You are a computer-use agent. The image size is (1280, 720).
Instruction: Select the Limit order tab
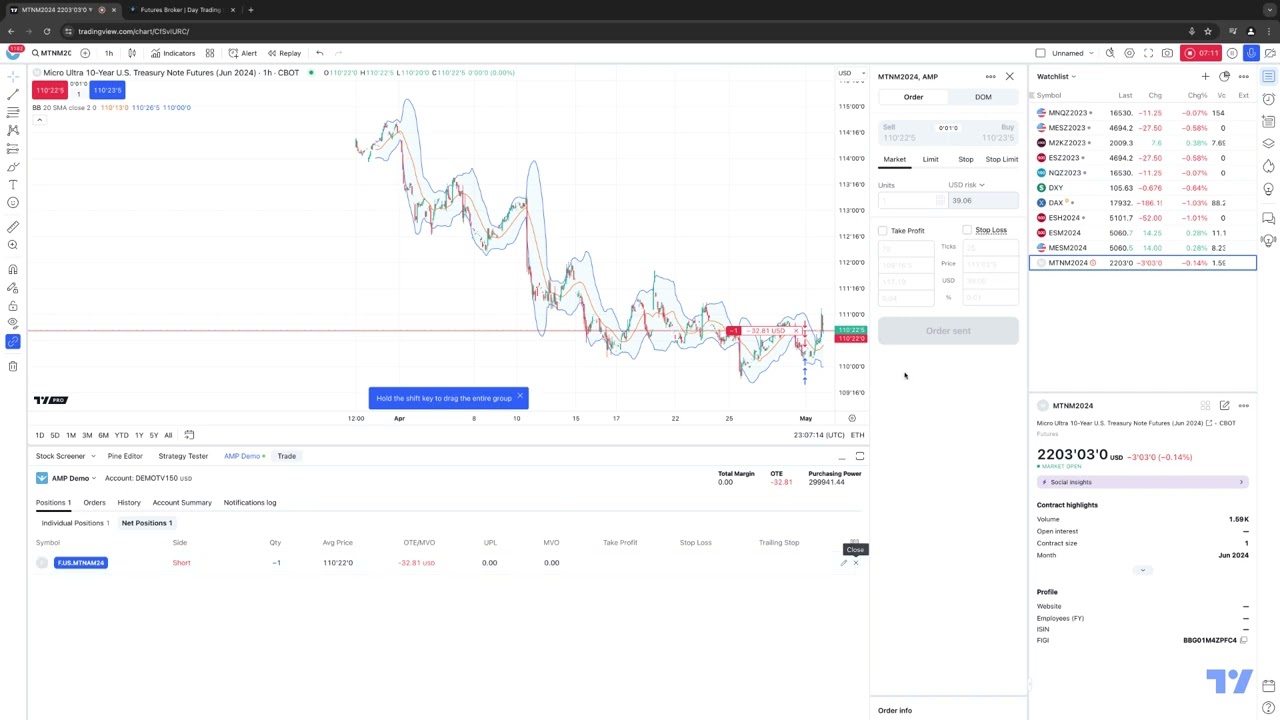(x=930, y=159)
